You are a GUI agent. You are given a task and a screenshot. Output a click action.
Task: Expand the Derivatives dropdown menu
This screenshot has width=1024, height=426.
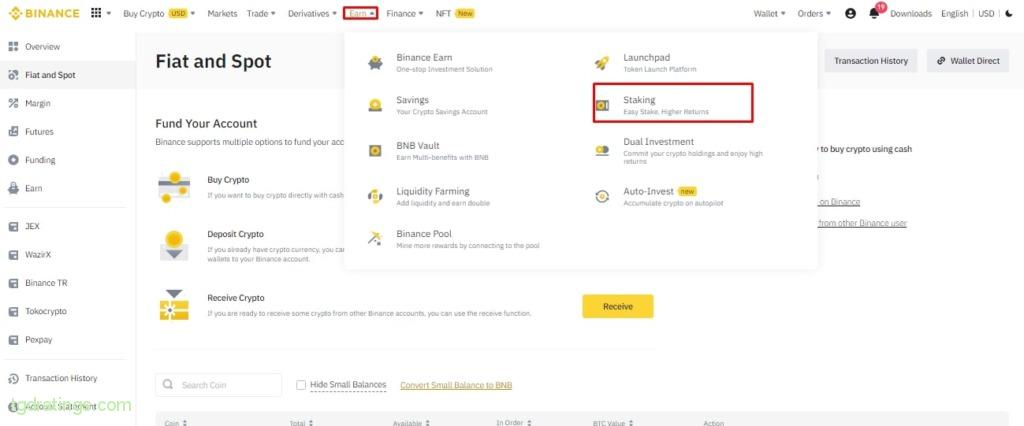[x=312, y=13]
